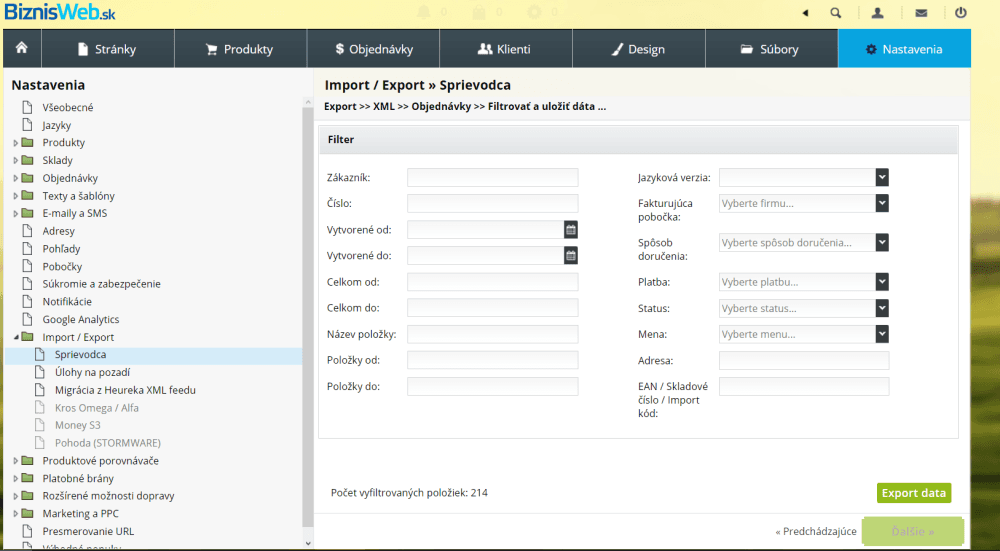The height and width of the screenshot is (551, 1000).
Task: Open the Design tab
Action: 638,48
